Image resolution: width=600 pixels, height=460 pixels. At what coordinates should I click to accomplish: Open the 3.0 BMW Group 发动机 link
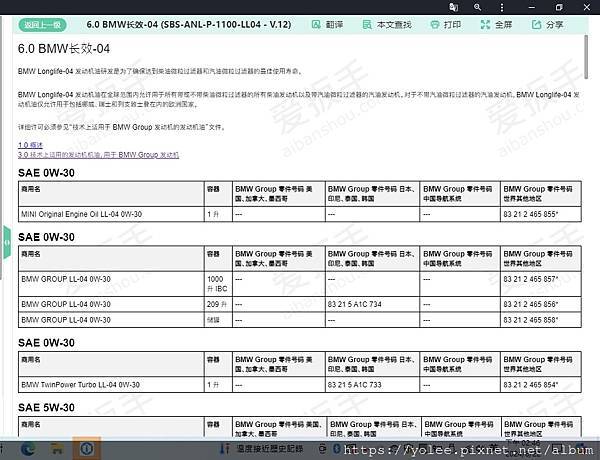98,155
